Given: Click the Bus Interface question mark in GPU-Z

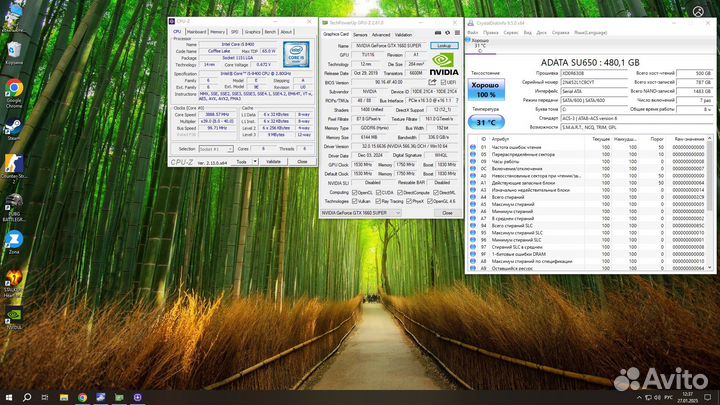Looking at the screenshot, I should point(457,100).
